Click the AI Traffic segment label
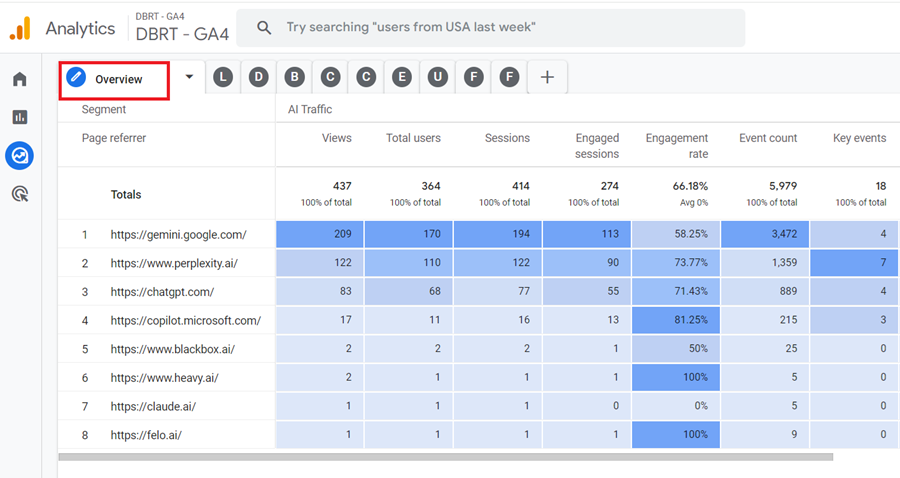Image resolution: width=900 pixels, height=478 pixels. [310, 109]
